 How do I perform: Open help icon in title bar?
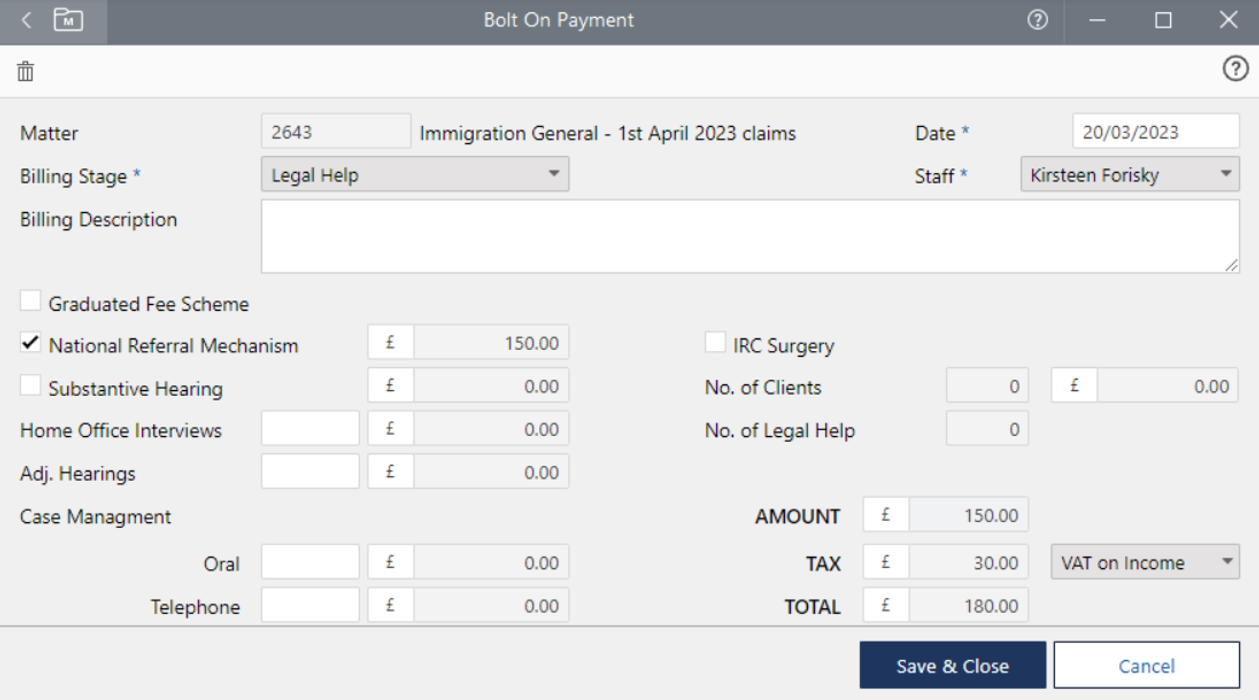point(1038,20)
